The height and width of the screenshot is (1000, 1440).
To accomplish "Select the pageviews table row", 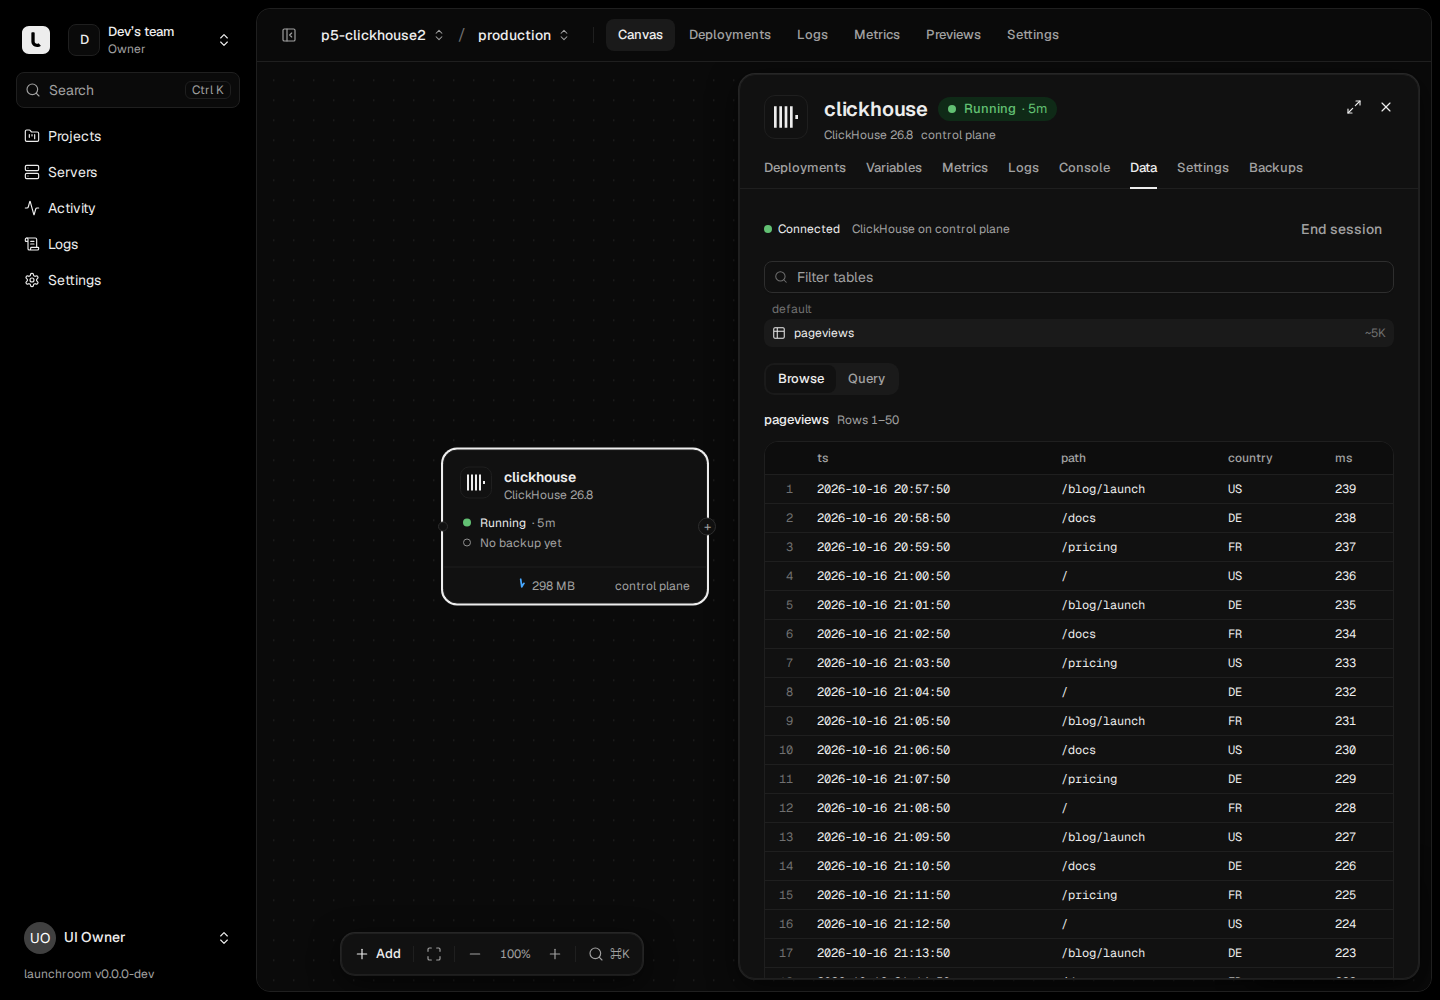I will pos(1079,333).
